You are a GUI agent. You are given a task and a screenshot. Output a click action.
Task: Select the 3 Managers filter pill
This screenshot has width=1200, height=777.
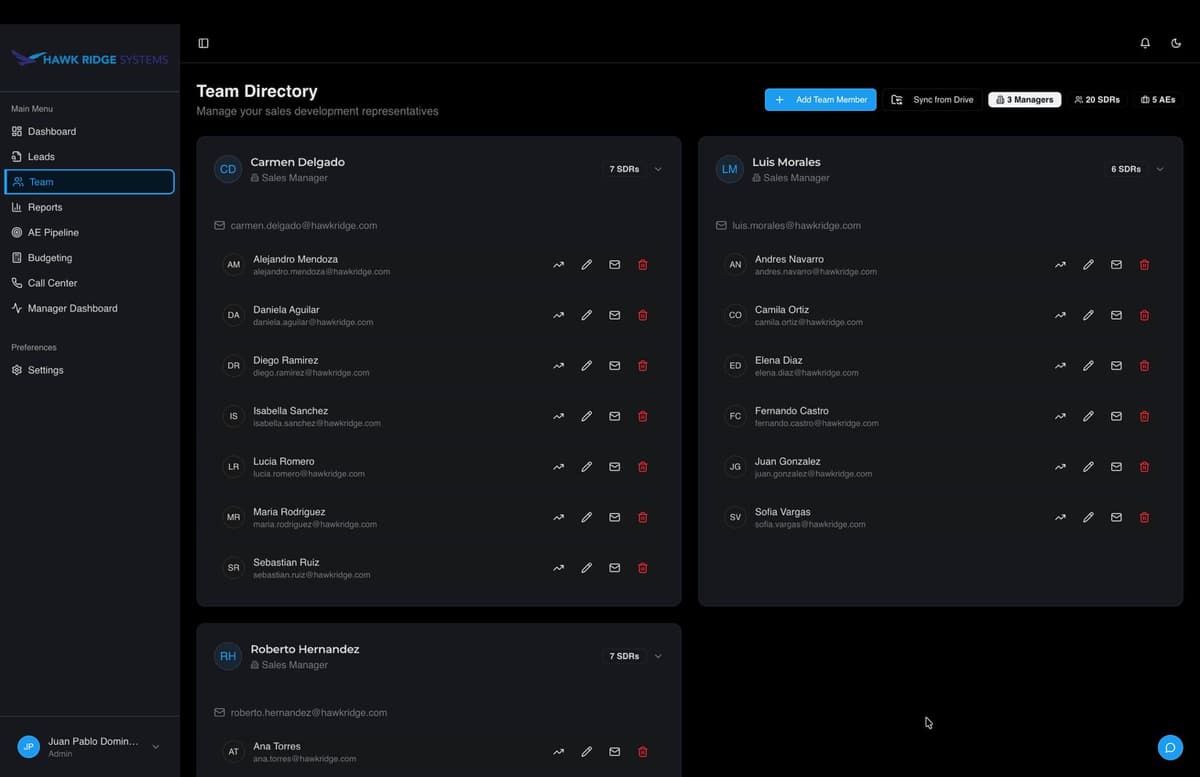(x=1024, y=99)
